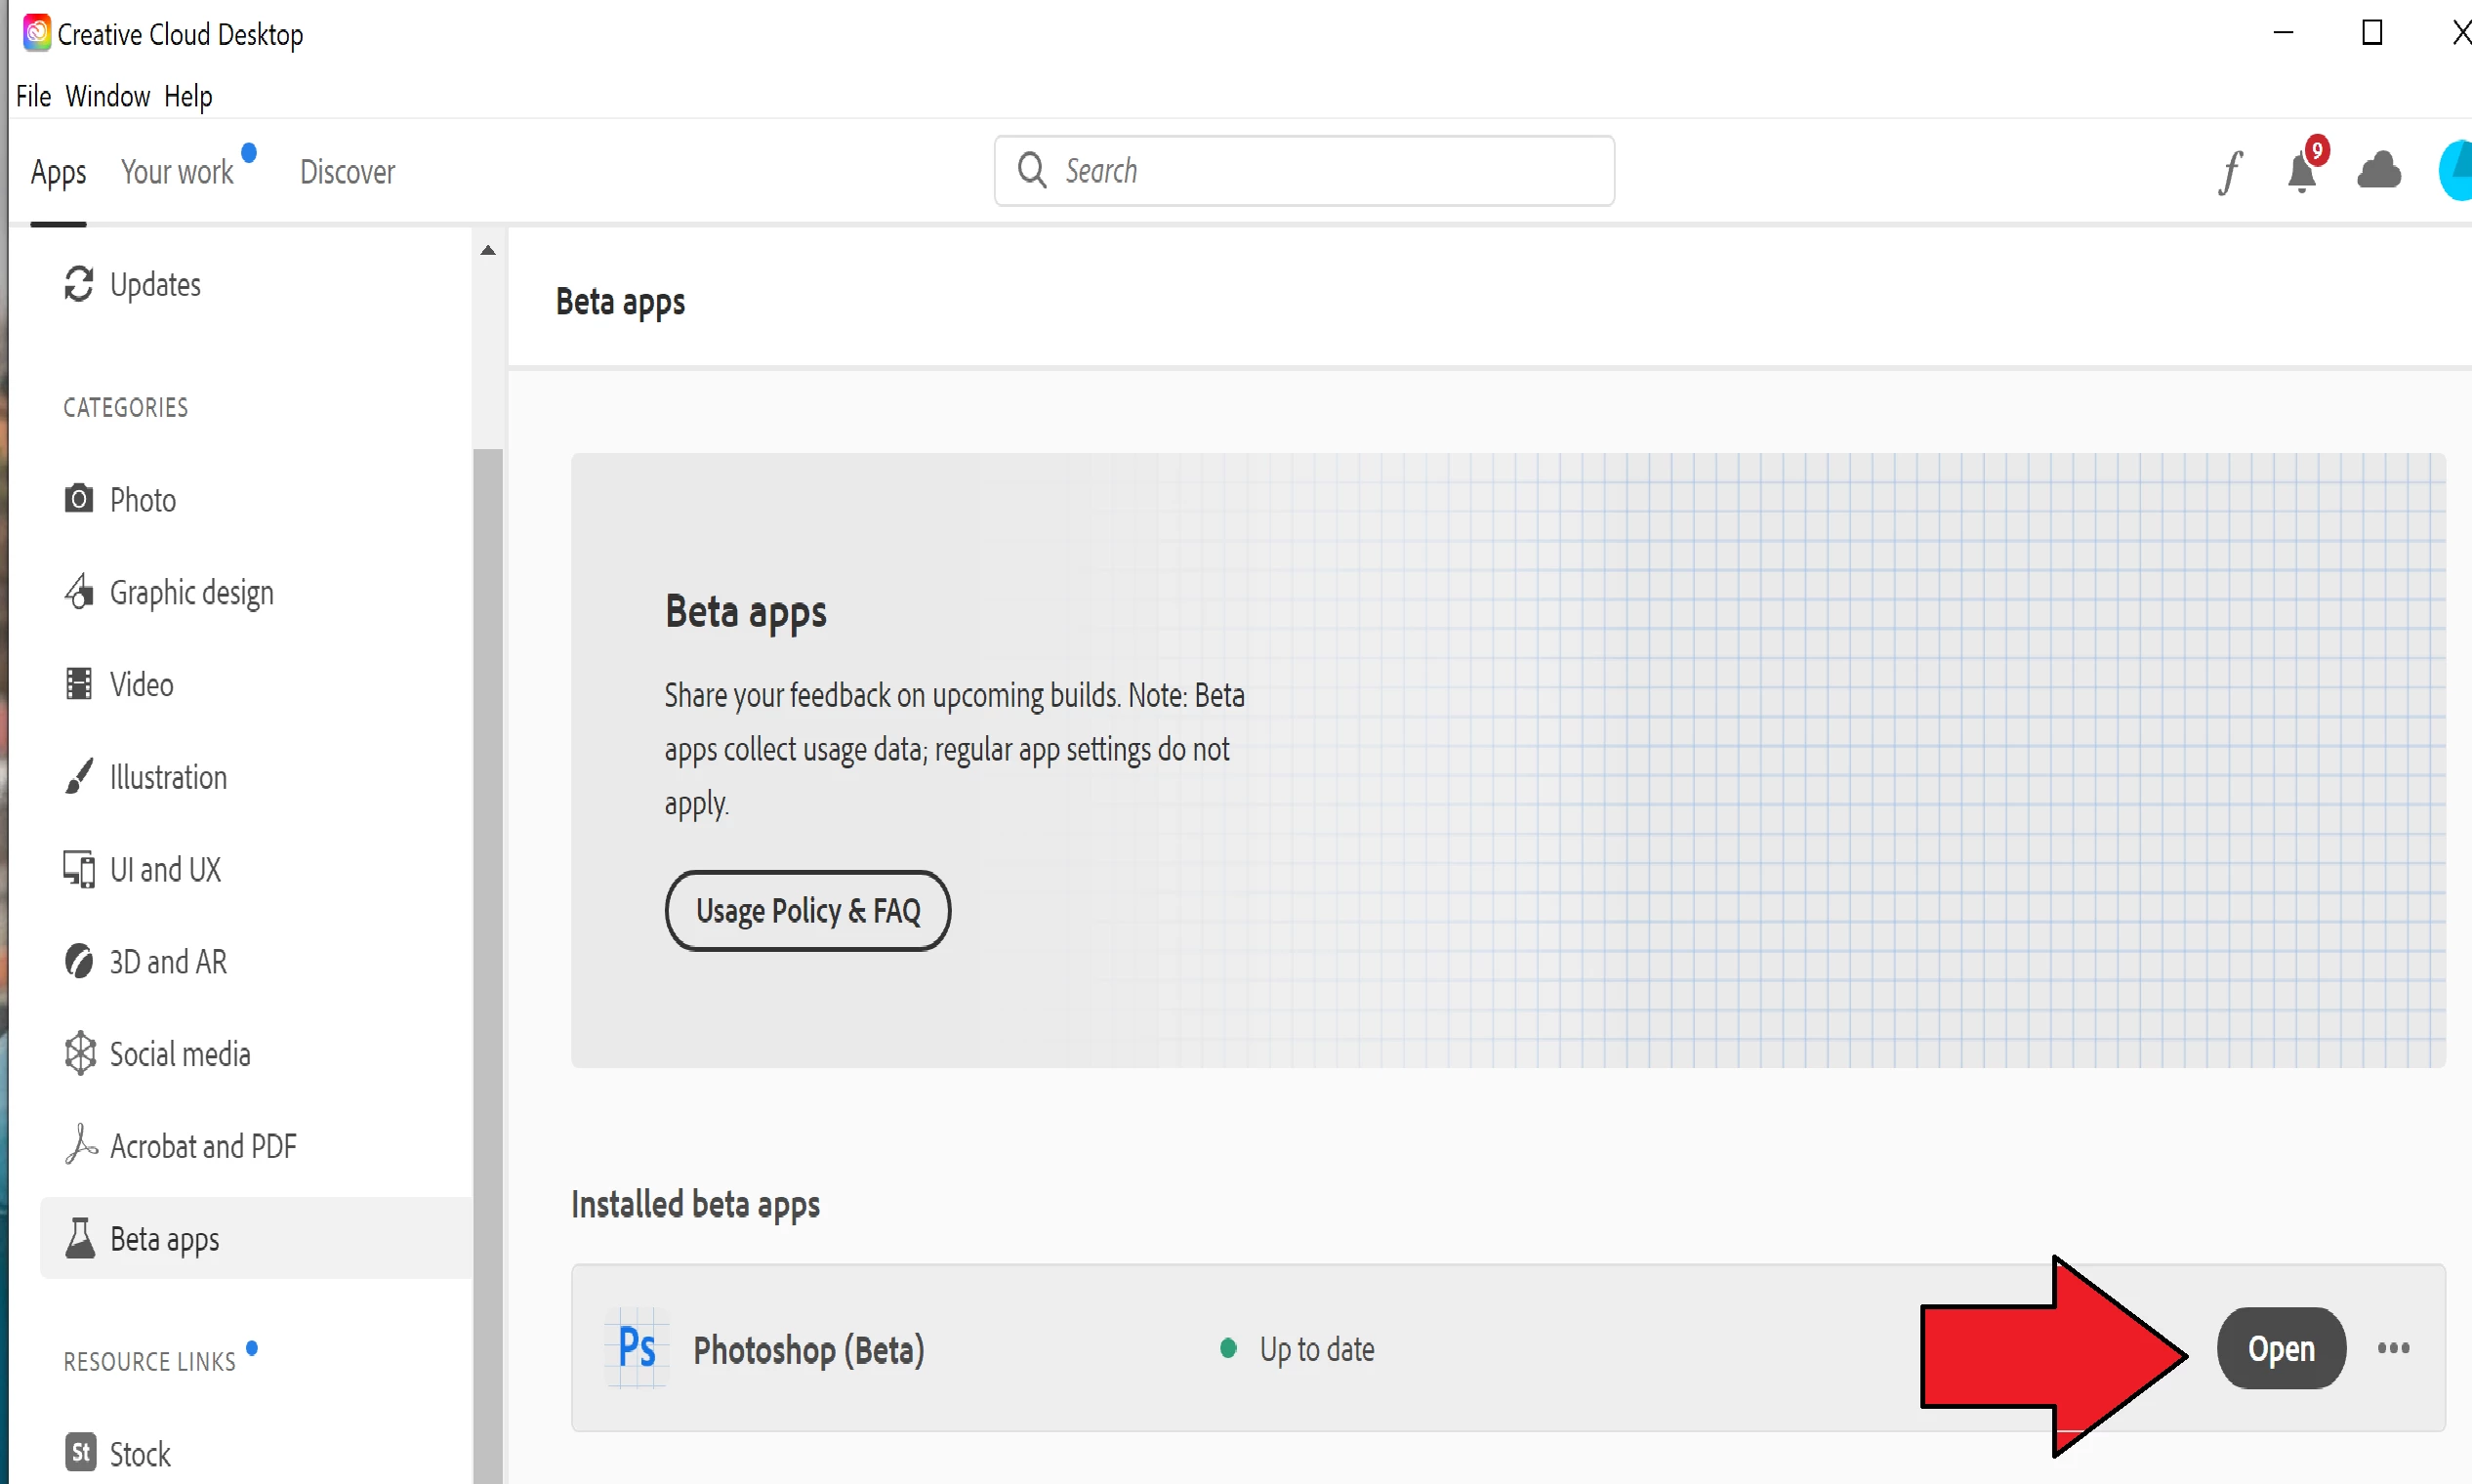Select the Graphic design category
The image size is (2472, 1484).
pyautogui.click(x=190, y=592)
